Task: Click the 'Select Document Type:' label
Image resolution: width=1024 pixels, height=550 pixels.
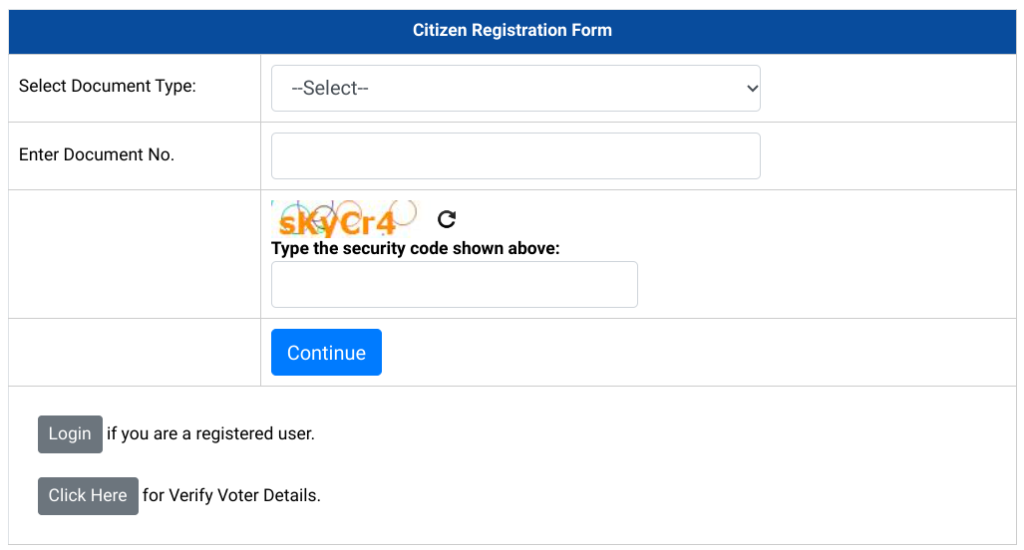Action: pos(107,86)
